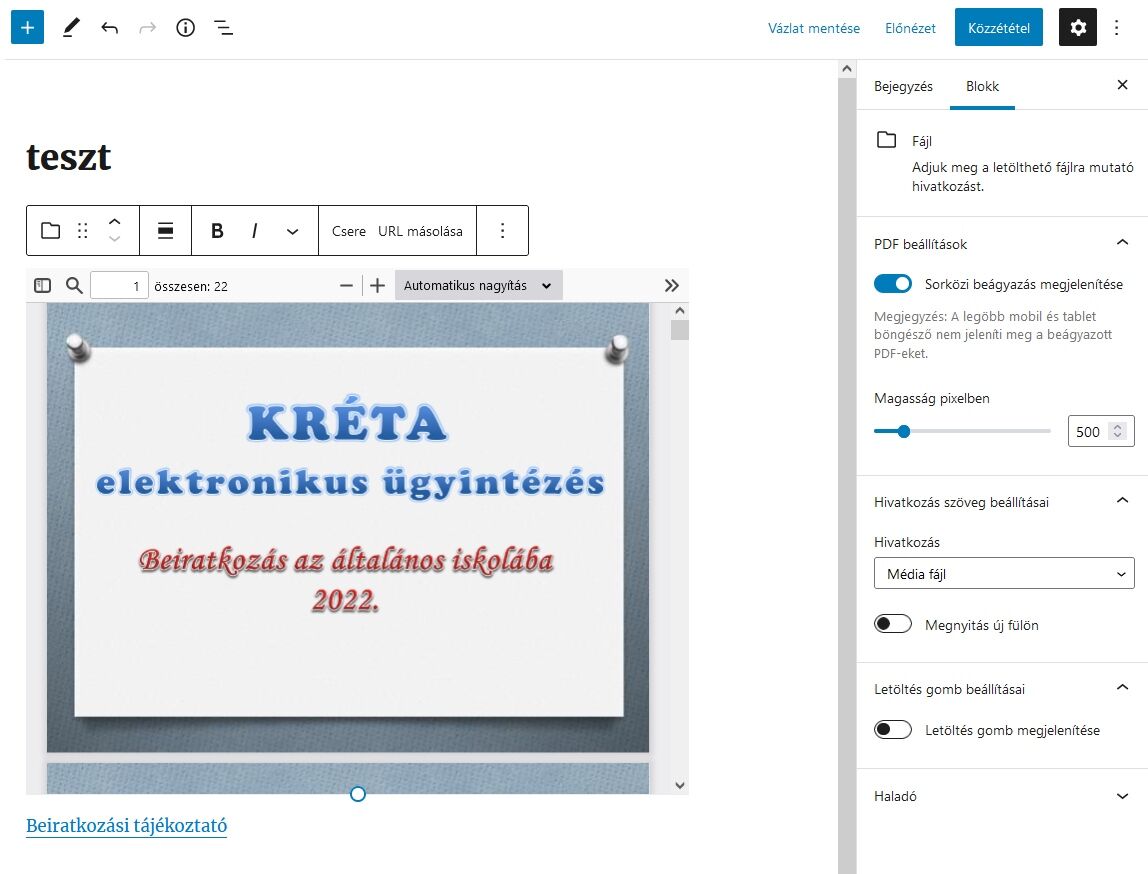The height and width of the screenshot is (874, 1148).
Task: Open more rich text controls dropdown chevron
Action: [x=292, y=231]
